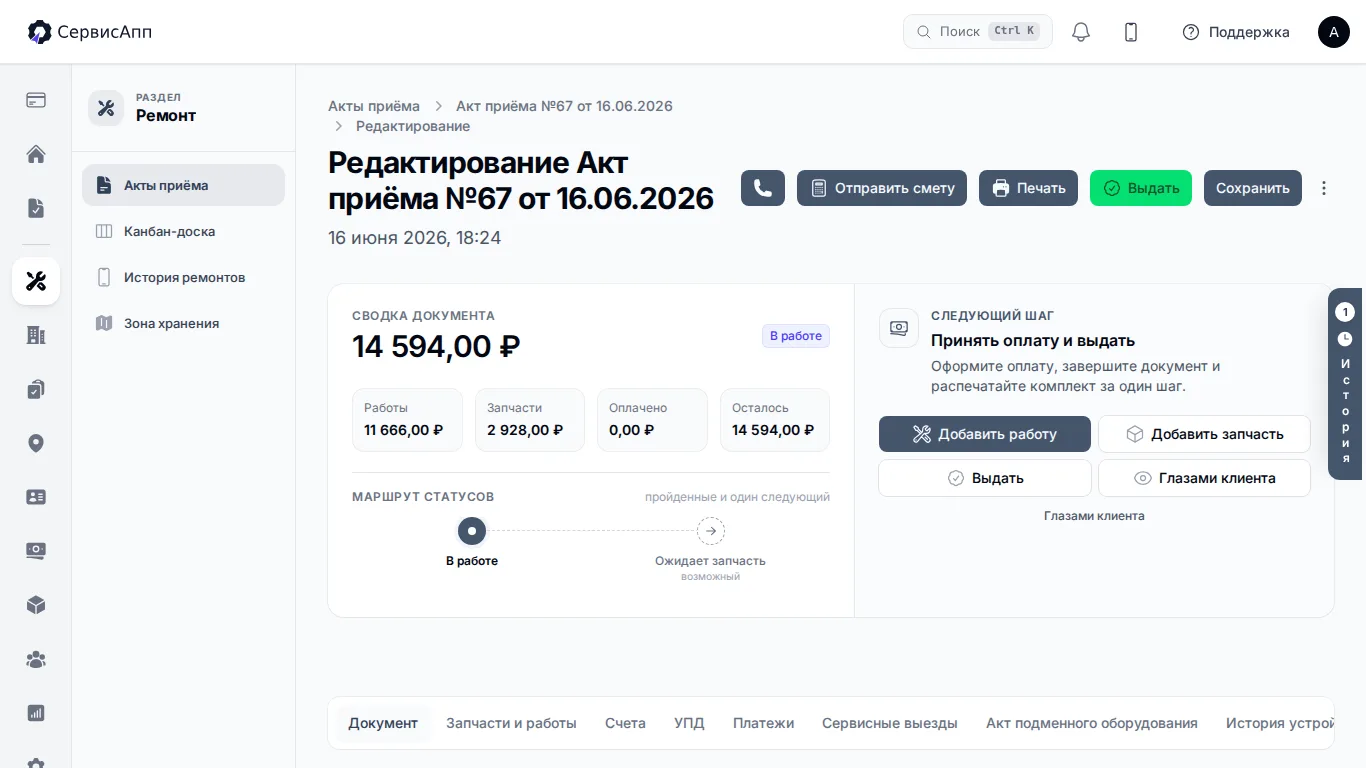Click the total 14 594,00 ₽ amount
This screenshot has height=768, width=1366.
point(436,346)
